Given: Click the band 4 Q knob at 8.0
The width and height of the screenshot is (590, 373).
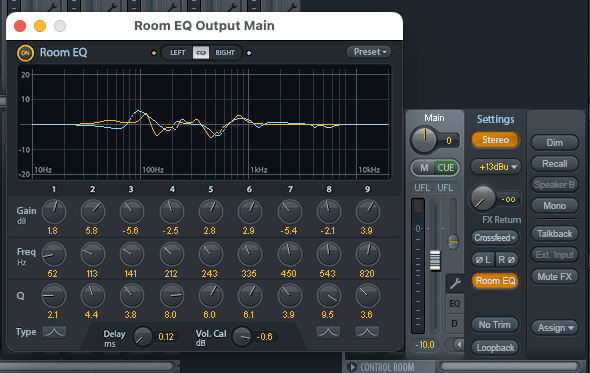Looking at the screenshot, I should pyautogui.click(x=172, y=295).
